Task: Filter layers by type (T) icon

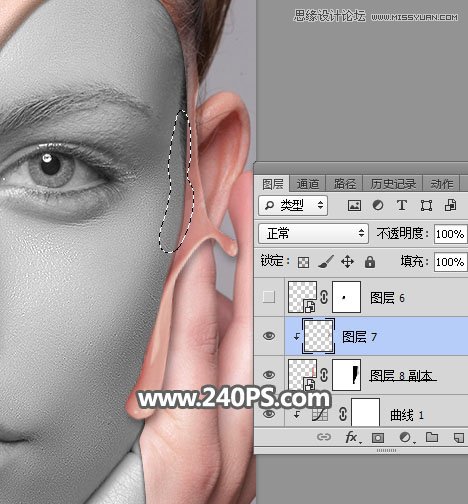Action: click(x=402, y=205)
